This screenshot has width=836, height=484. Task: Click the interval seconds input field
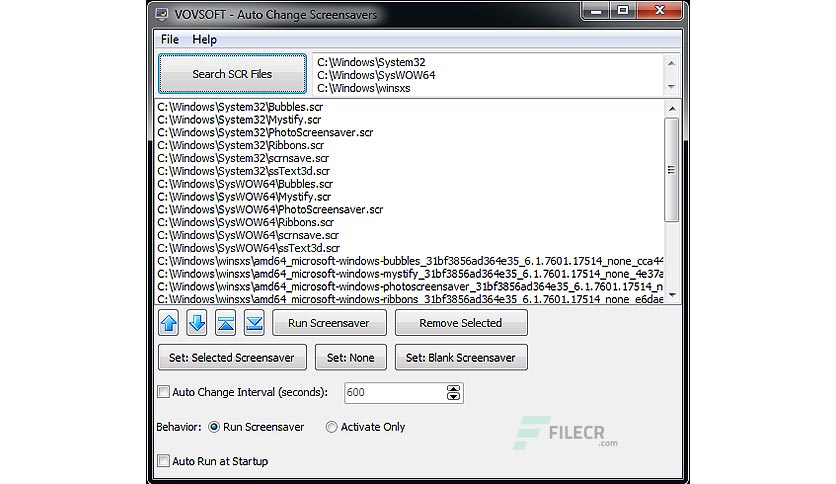click(x=395, y=393)
